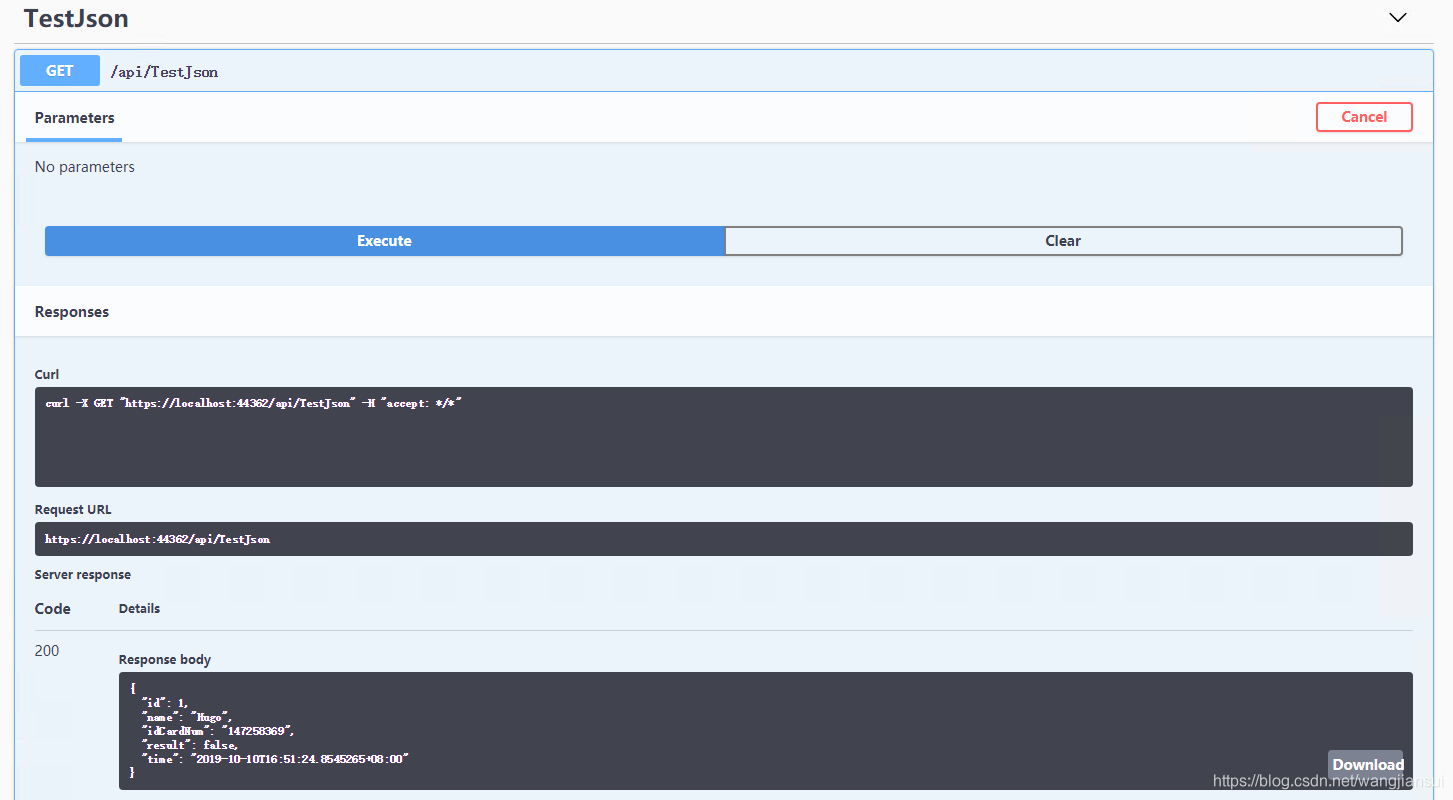Click the "result": false line
The width and height of the screenshot is (1453, 800).
[190, 745]
